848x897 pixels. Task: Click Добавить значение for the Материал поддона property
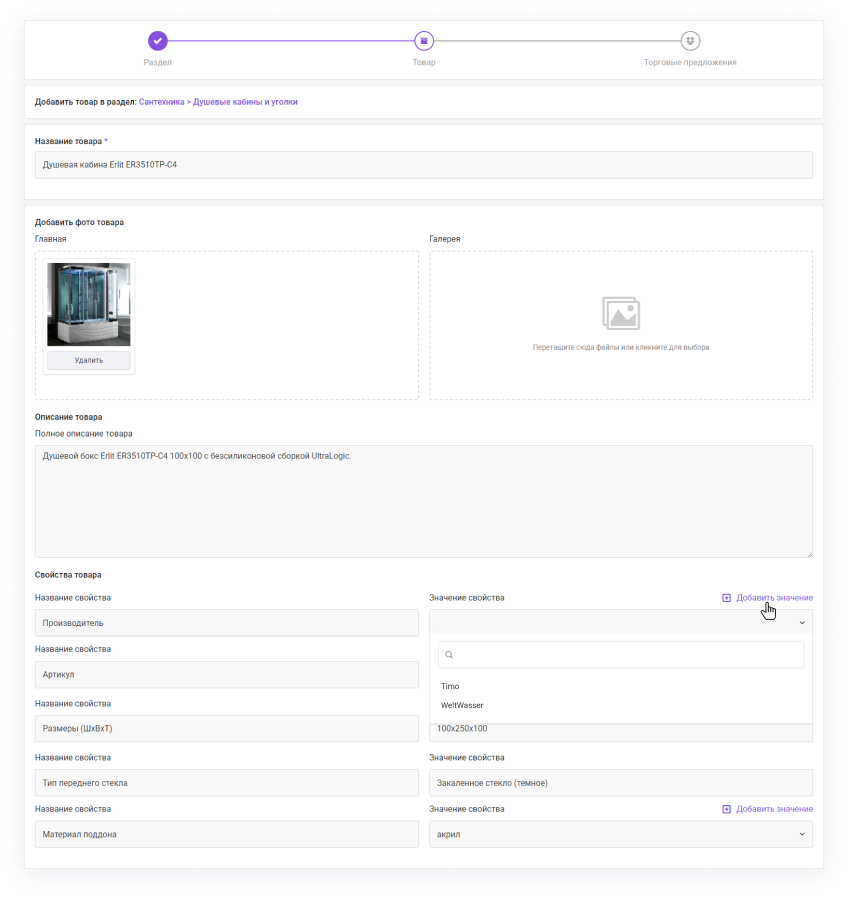pos(774,809)
